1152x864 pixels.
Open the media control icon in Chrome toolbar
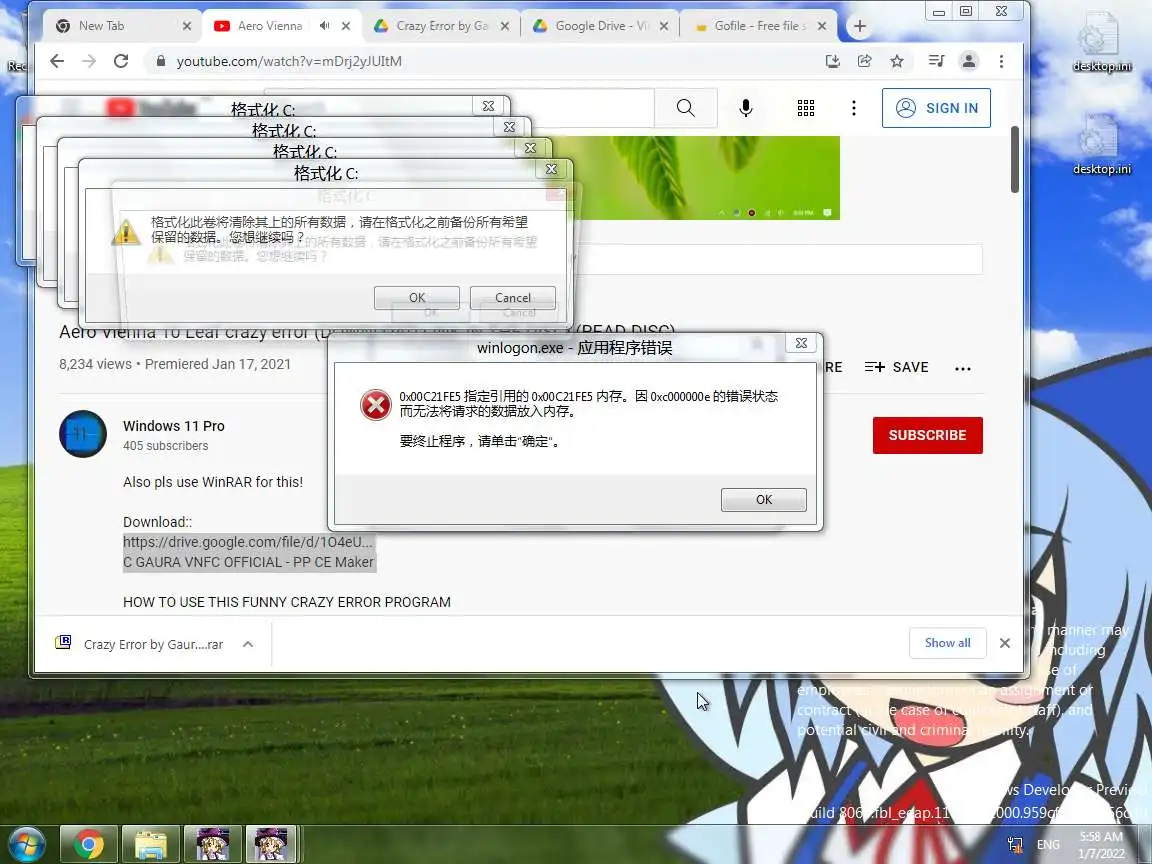936,61
